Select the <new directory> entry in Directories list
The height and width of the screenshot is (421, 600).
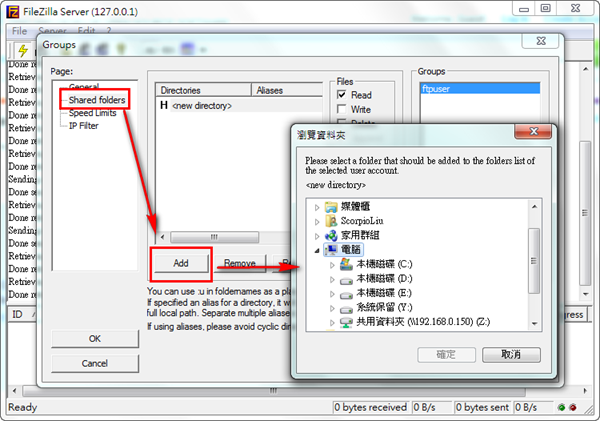tap(202, 106)
